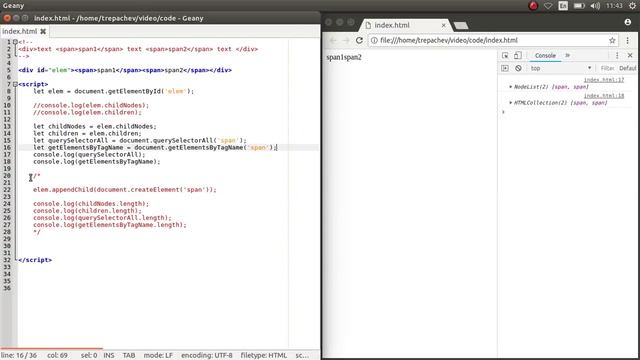
Task: Toggle the console sidebar icon
Action: [x=505, y=68]
